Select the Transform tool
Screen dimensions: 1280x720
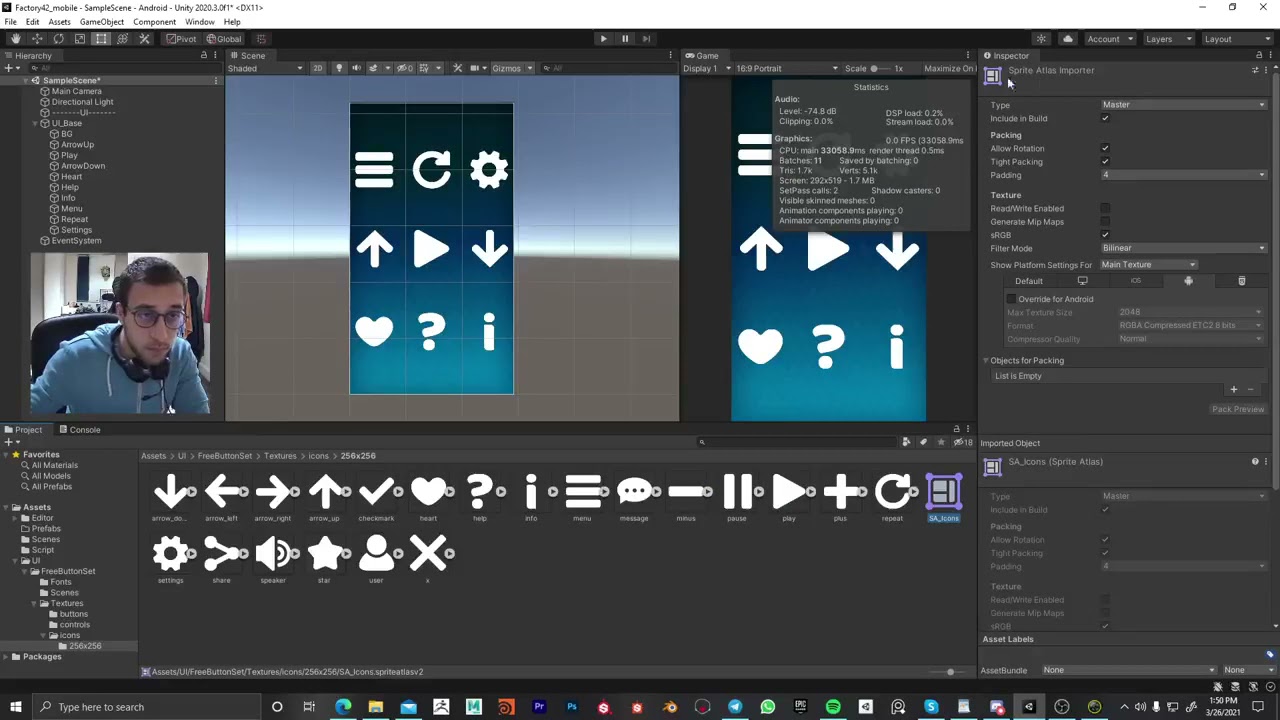tap(122, 39)
